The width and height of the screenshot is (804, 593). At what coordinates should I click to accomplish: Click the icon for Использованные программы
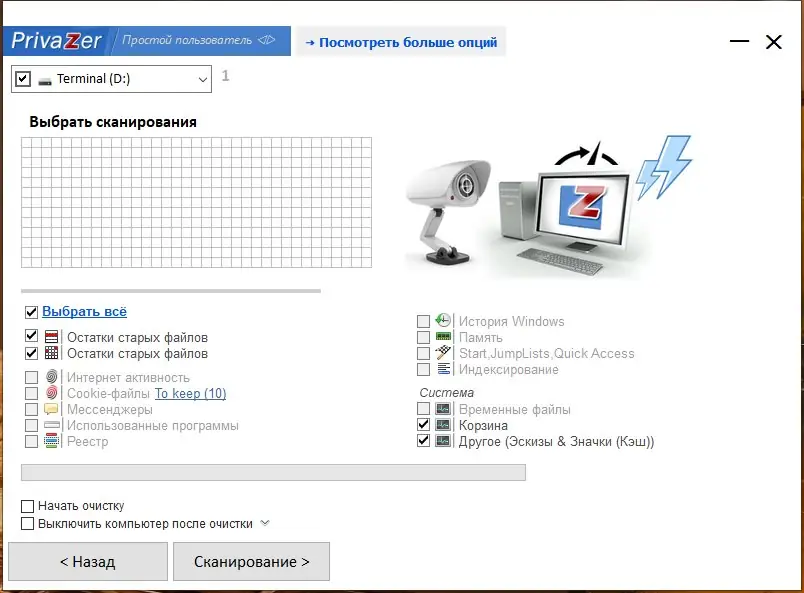click(52, 425)
